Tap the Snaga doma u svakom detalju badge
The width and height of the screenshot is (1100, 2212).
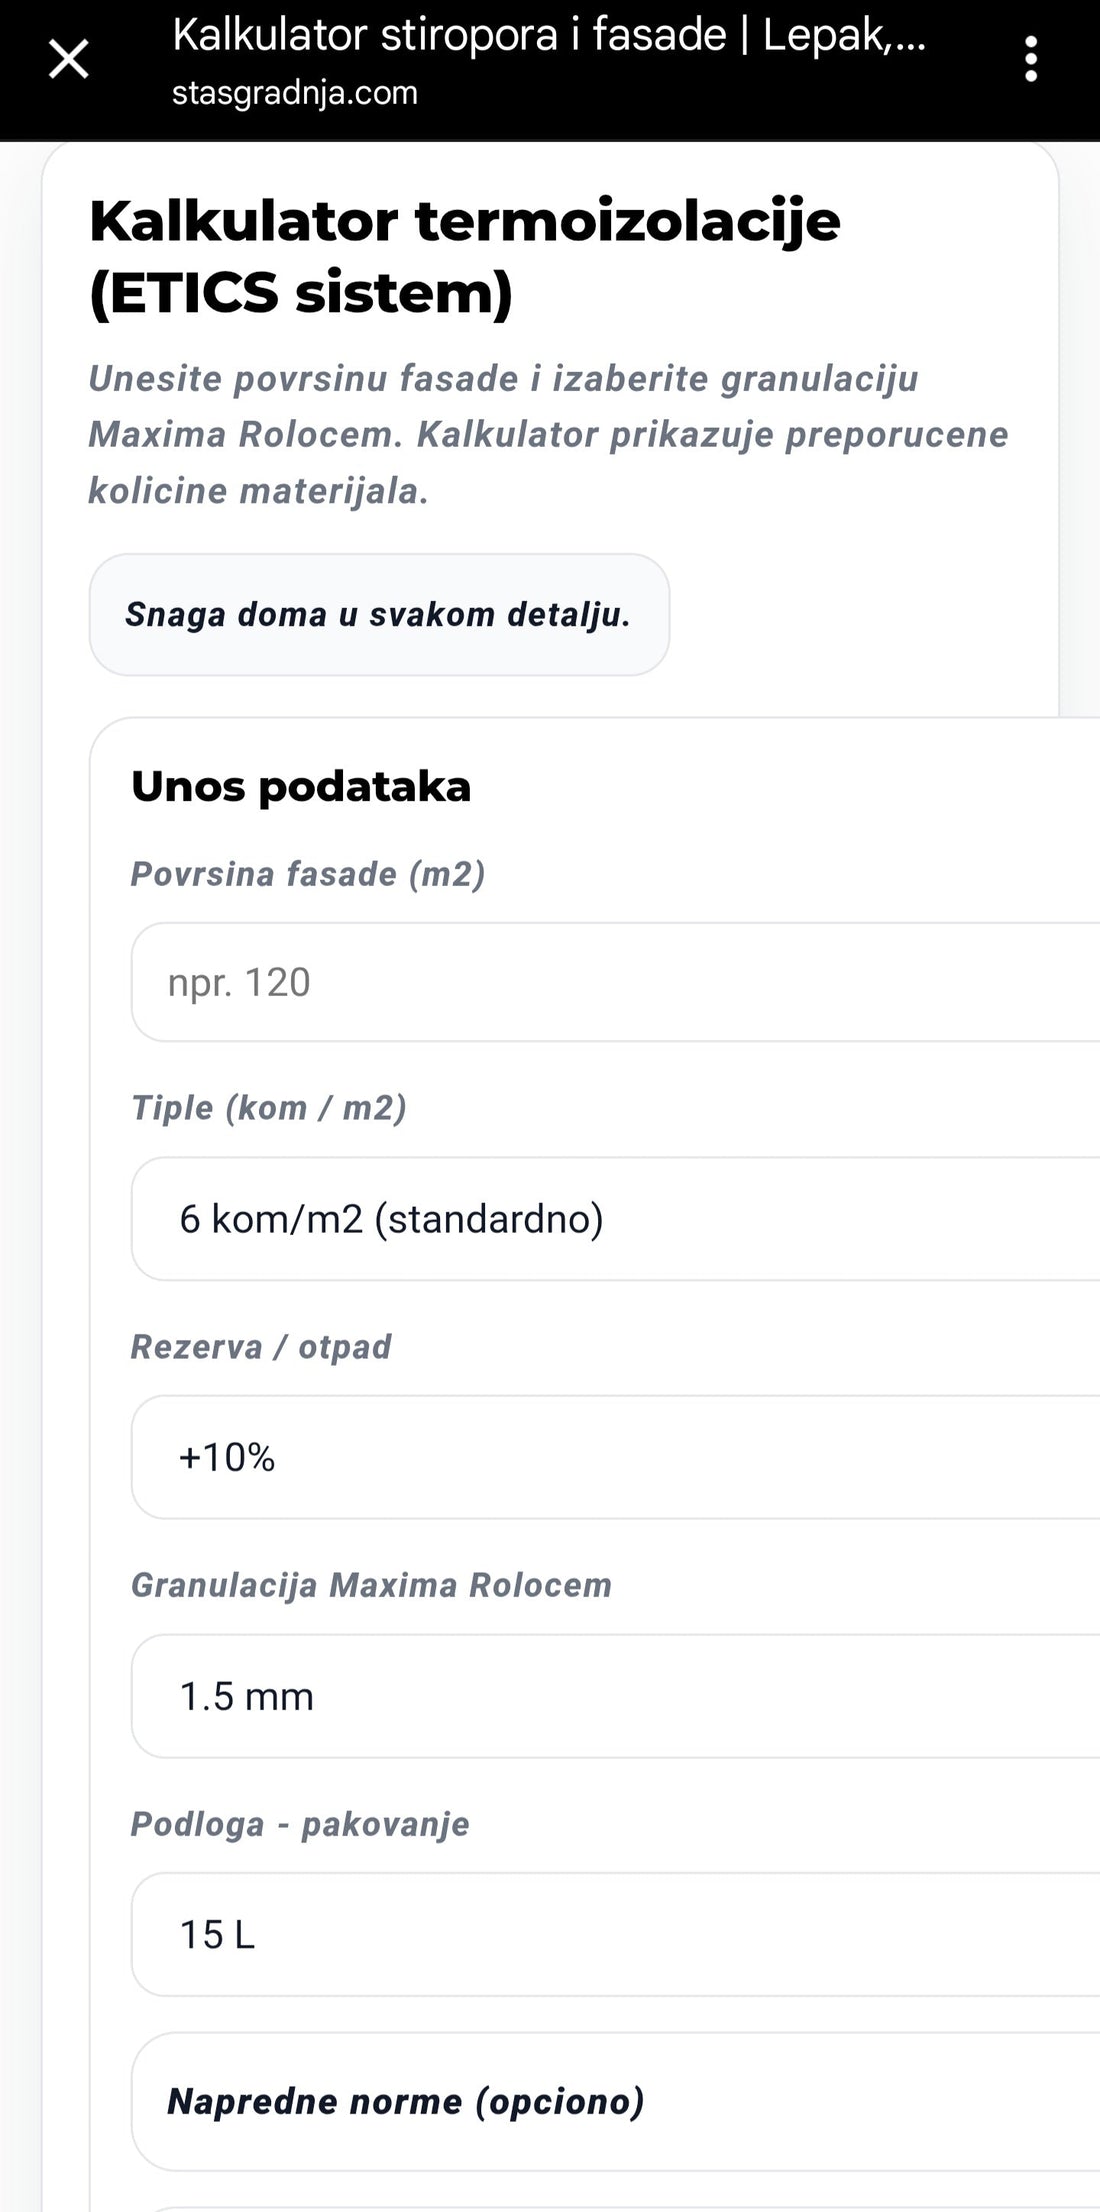[379, 614]
